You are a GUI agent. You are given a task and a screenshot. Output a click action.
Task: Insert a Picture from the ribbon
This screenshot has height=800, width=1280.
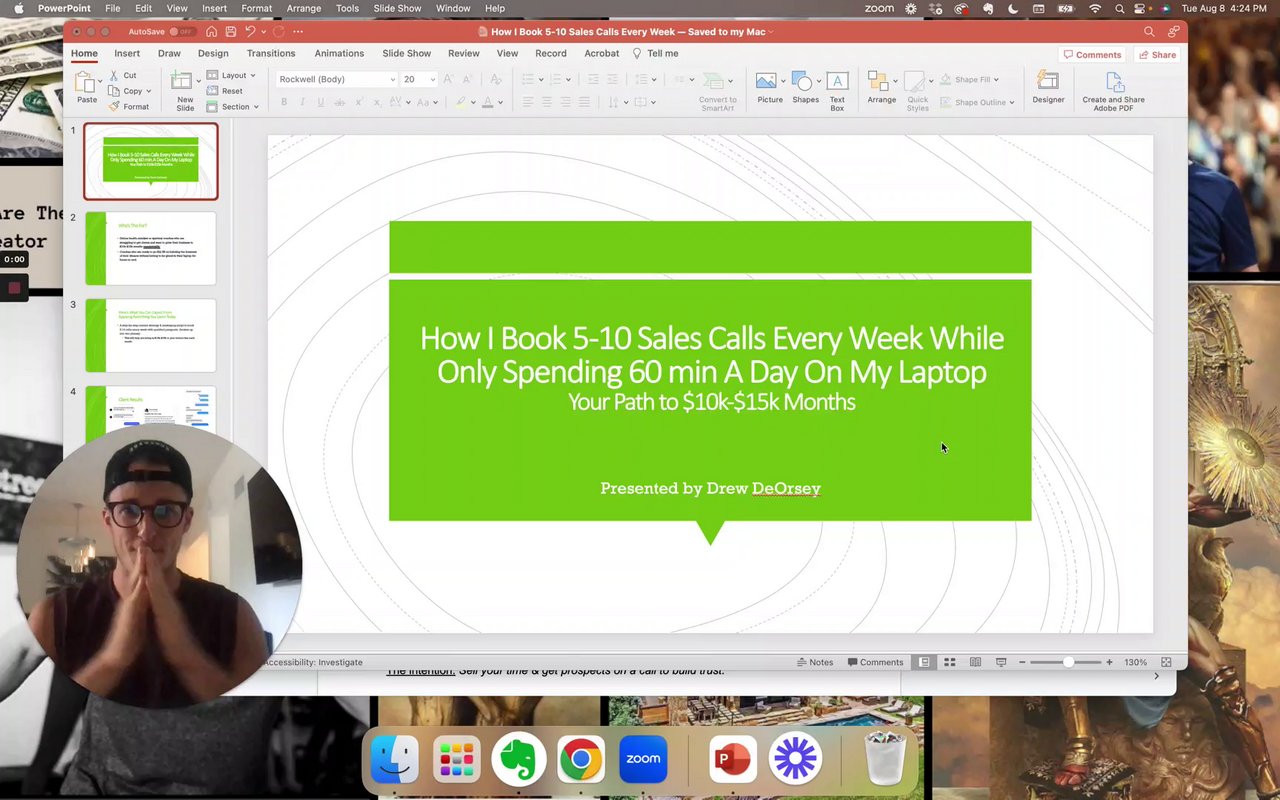click(768, 86)
